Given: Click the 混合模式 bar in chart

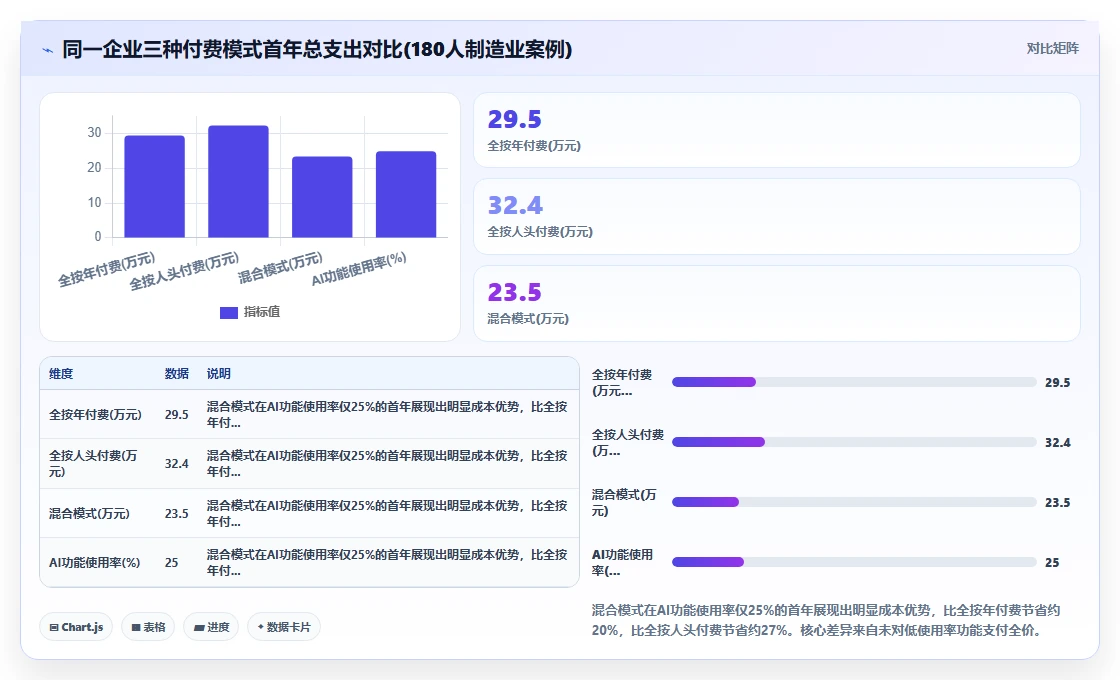Looking at the screenshot, I should click(322, 197).
